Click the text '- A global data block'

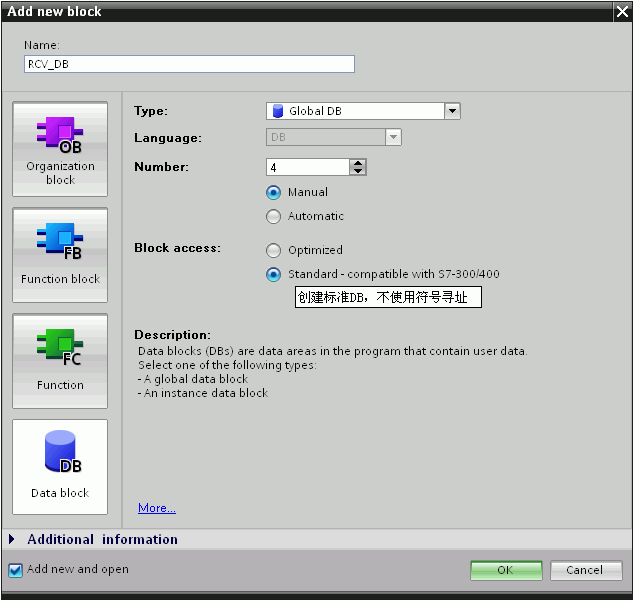(193, 379)
